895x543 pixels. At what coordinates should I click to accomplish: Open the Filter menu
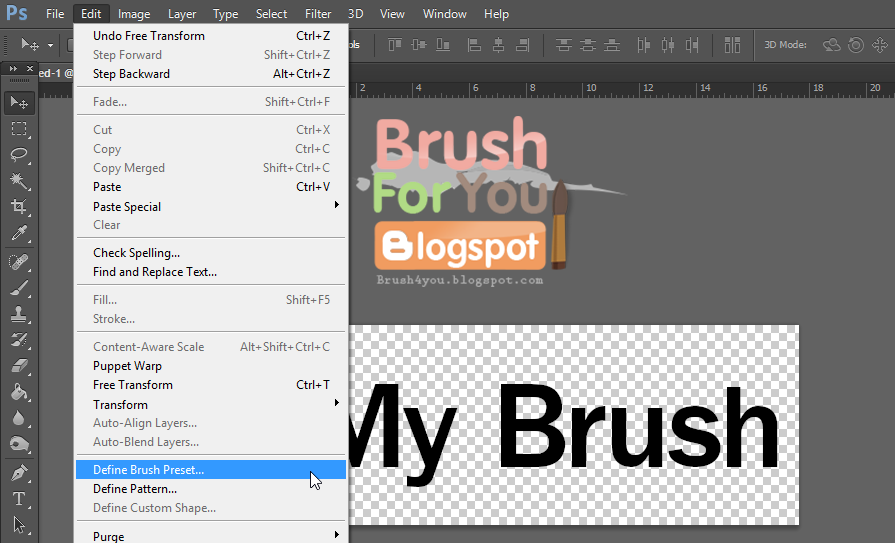pyautogui.click(x=318, y=14)
